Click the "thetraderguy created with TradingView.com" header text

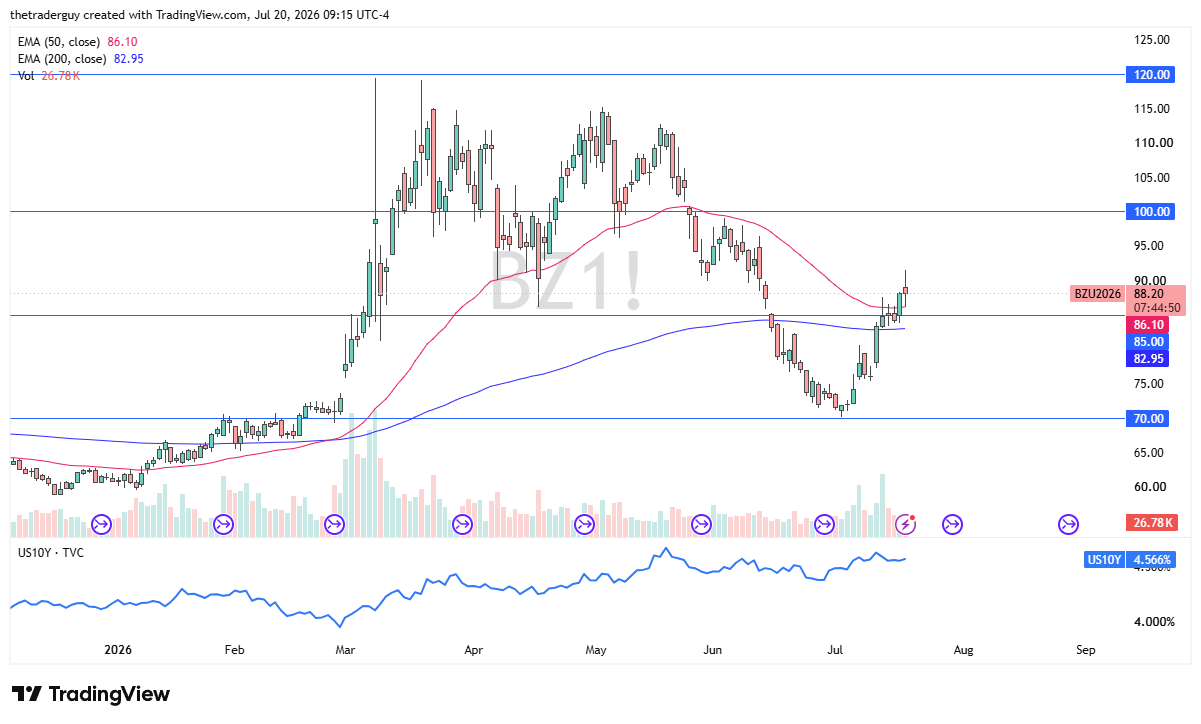click(x=127, y=15)
